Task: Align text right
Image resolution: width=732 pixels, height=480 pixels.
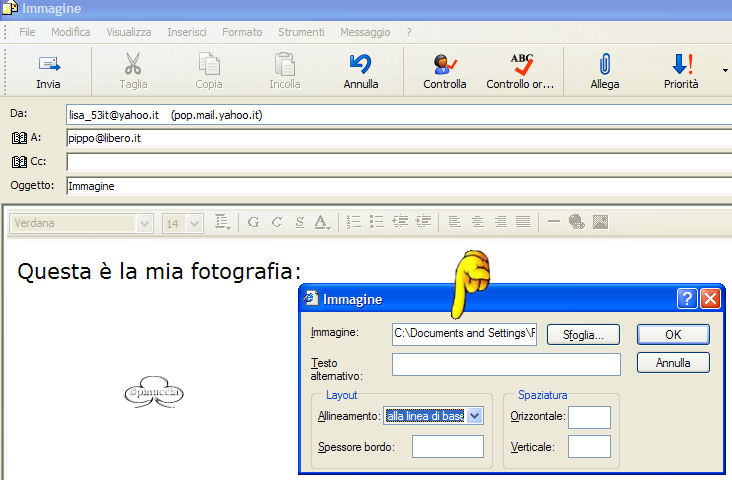Action: [x=500, y=222]
